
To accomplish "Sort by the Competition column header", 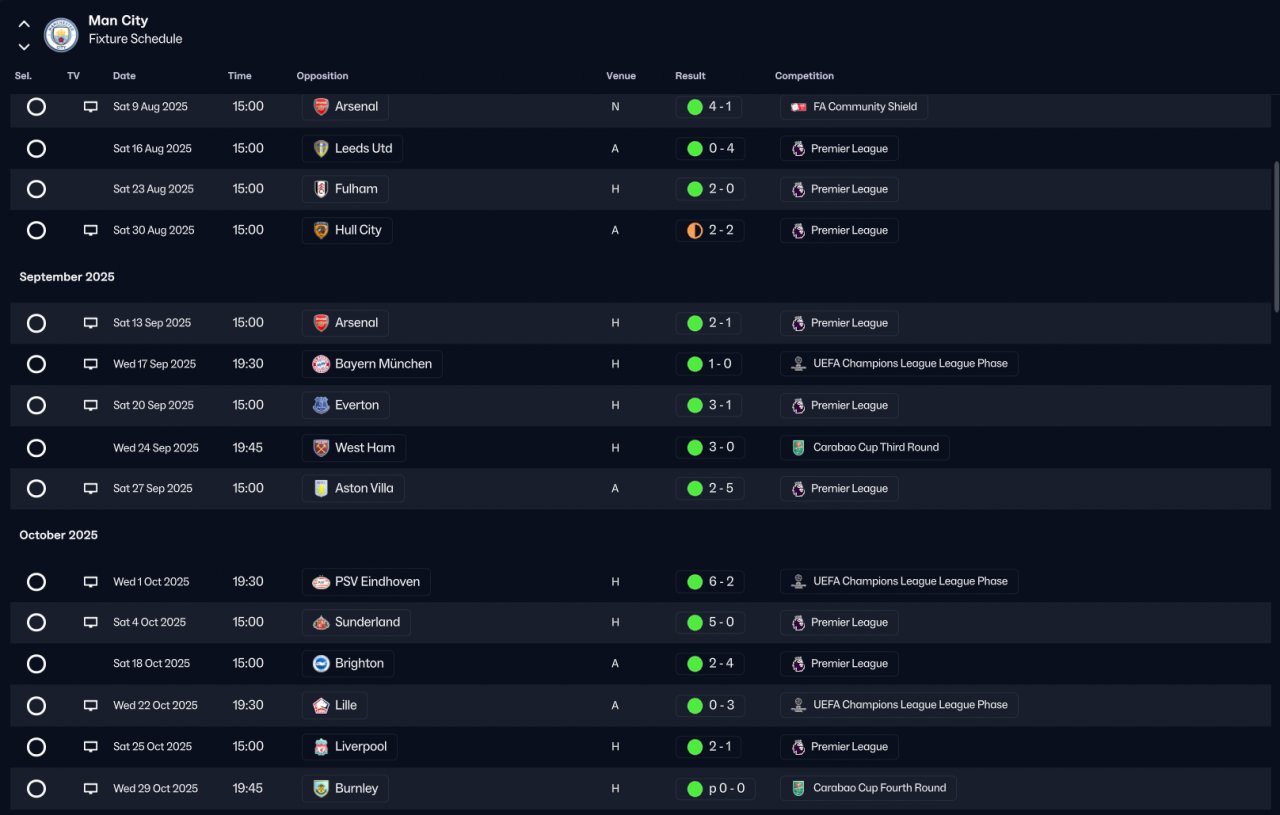I will [804, 76].
